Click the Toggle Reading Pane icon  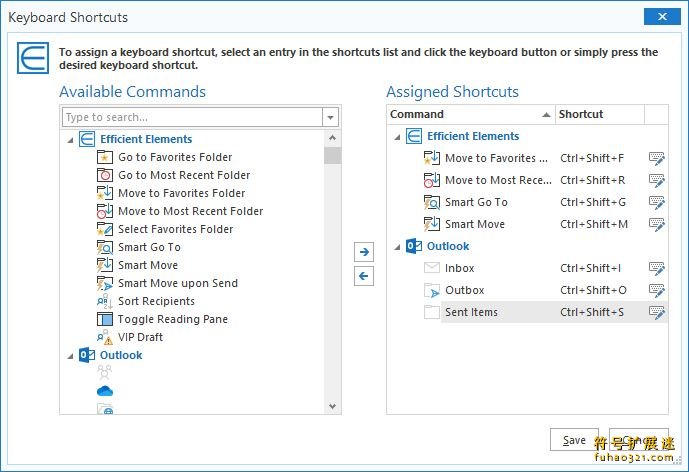pyautogui.click(x=105, y=319)
